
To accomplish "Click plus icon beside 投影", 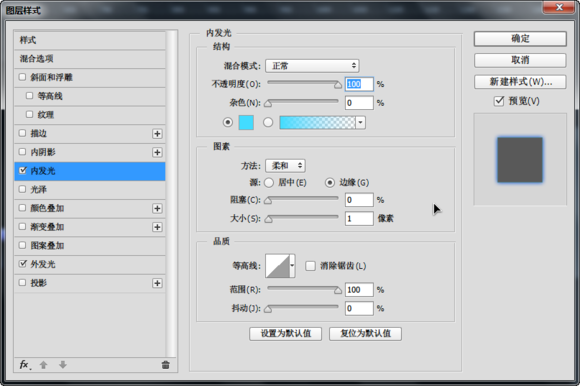I will (x=157, y=283).
